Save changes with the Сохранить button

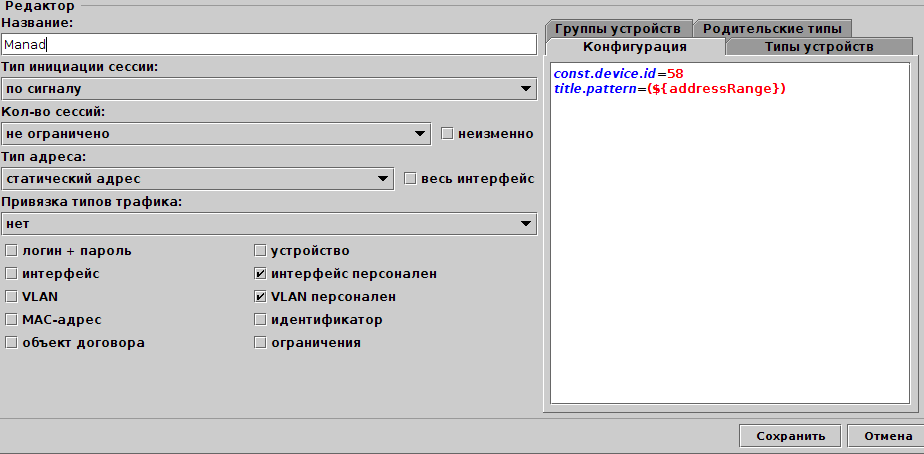[x=791, y=437]
